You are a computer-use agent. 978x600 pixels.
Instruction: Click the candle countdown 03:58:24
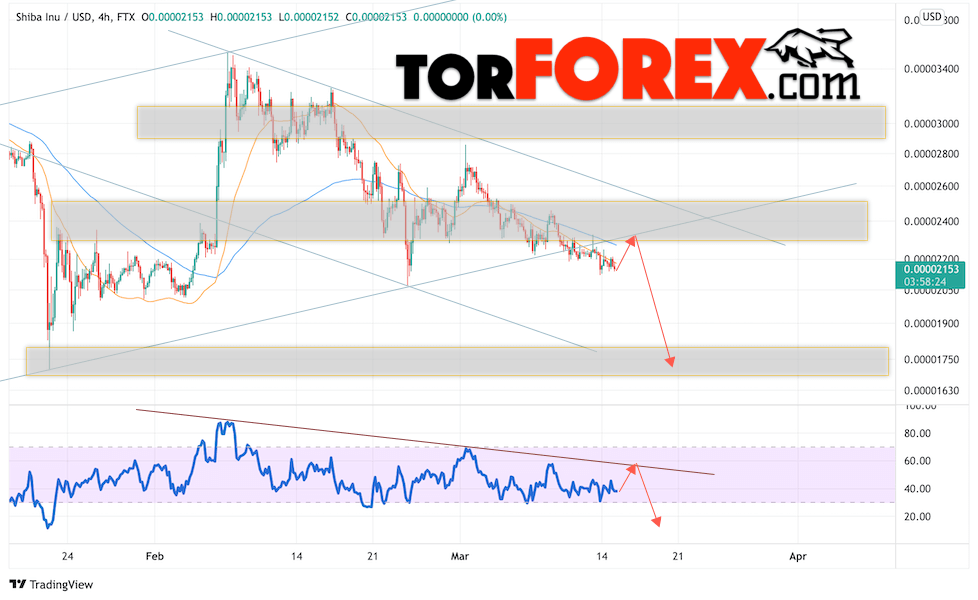tap(926, 282)
